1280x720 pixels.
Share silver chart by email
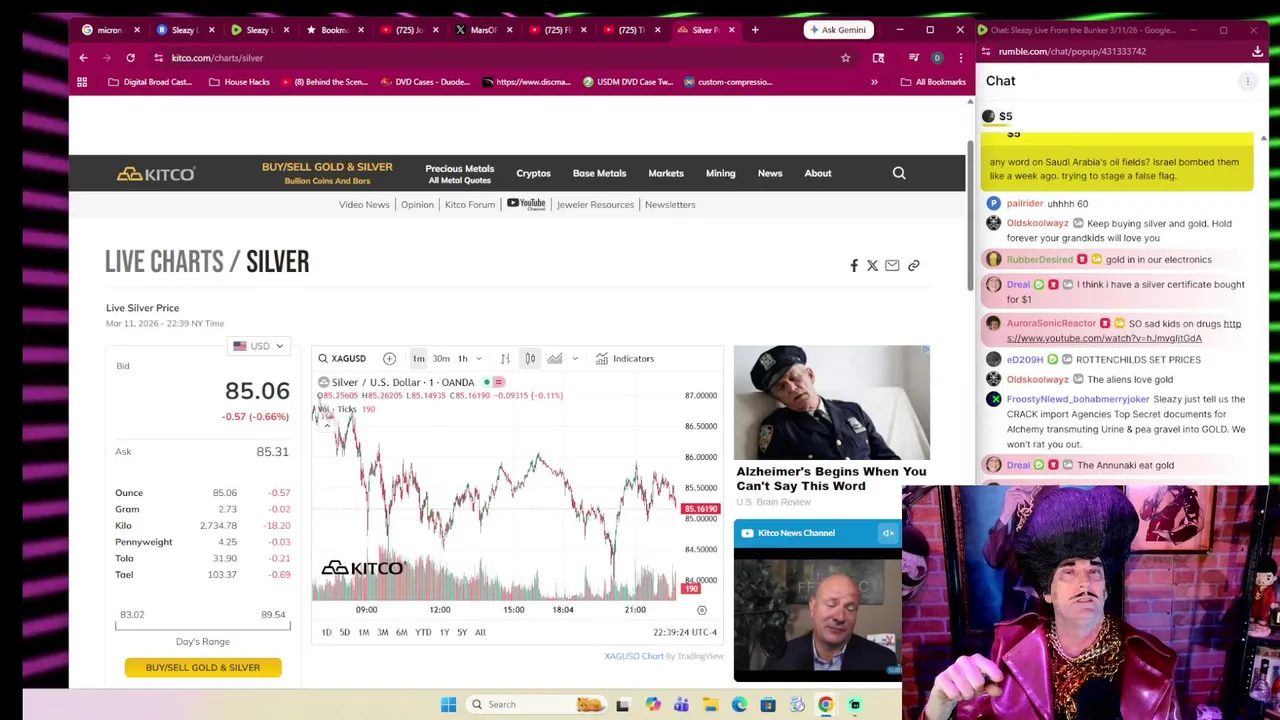[892, 265]
